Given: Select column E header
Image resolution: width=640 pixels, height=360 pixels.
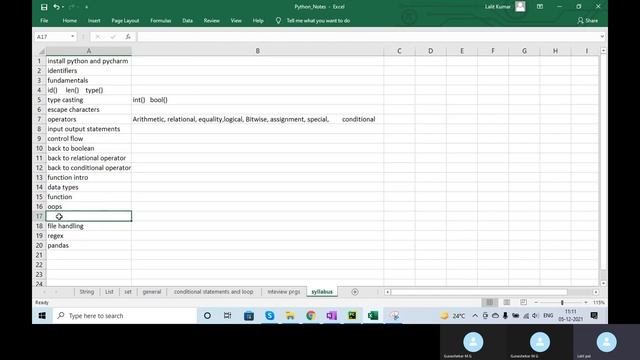Looking at the screenshot, I should coord(462,51).
